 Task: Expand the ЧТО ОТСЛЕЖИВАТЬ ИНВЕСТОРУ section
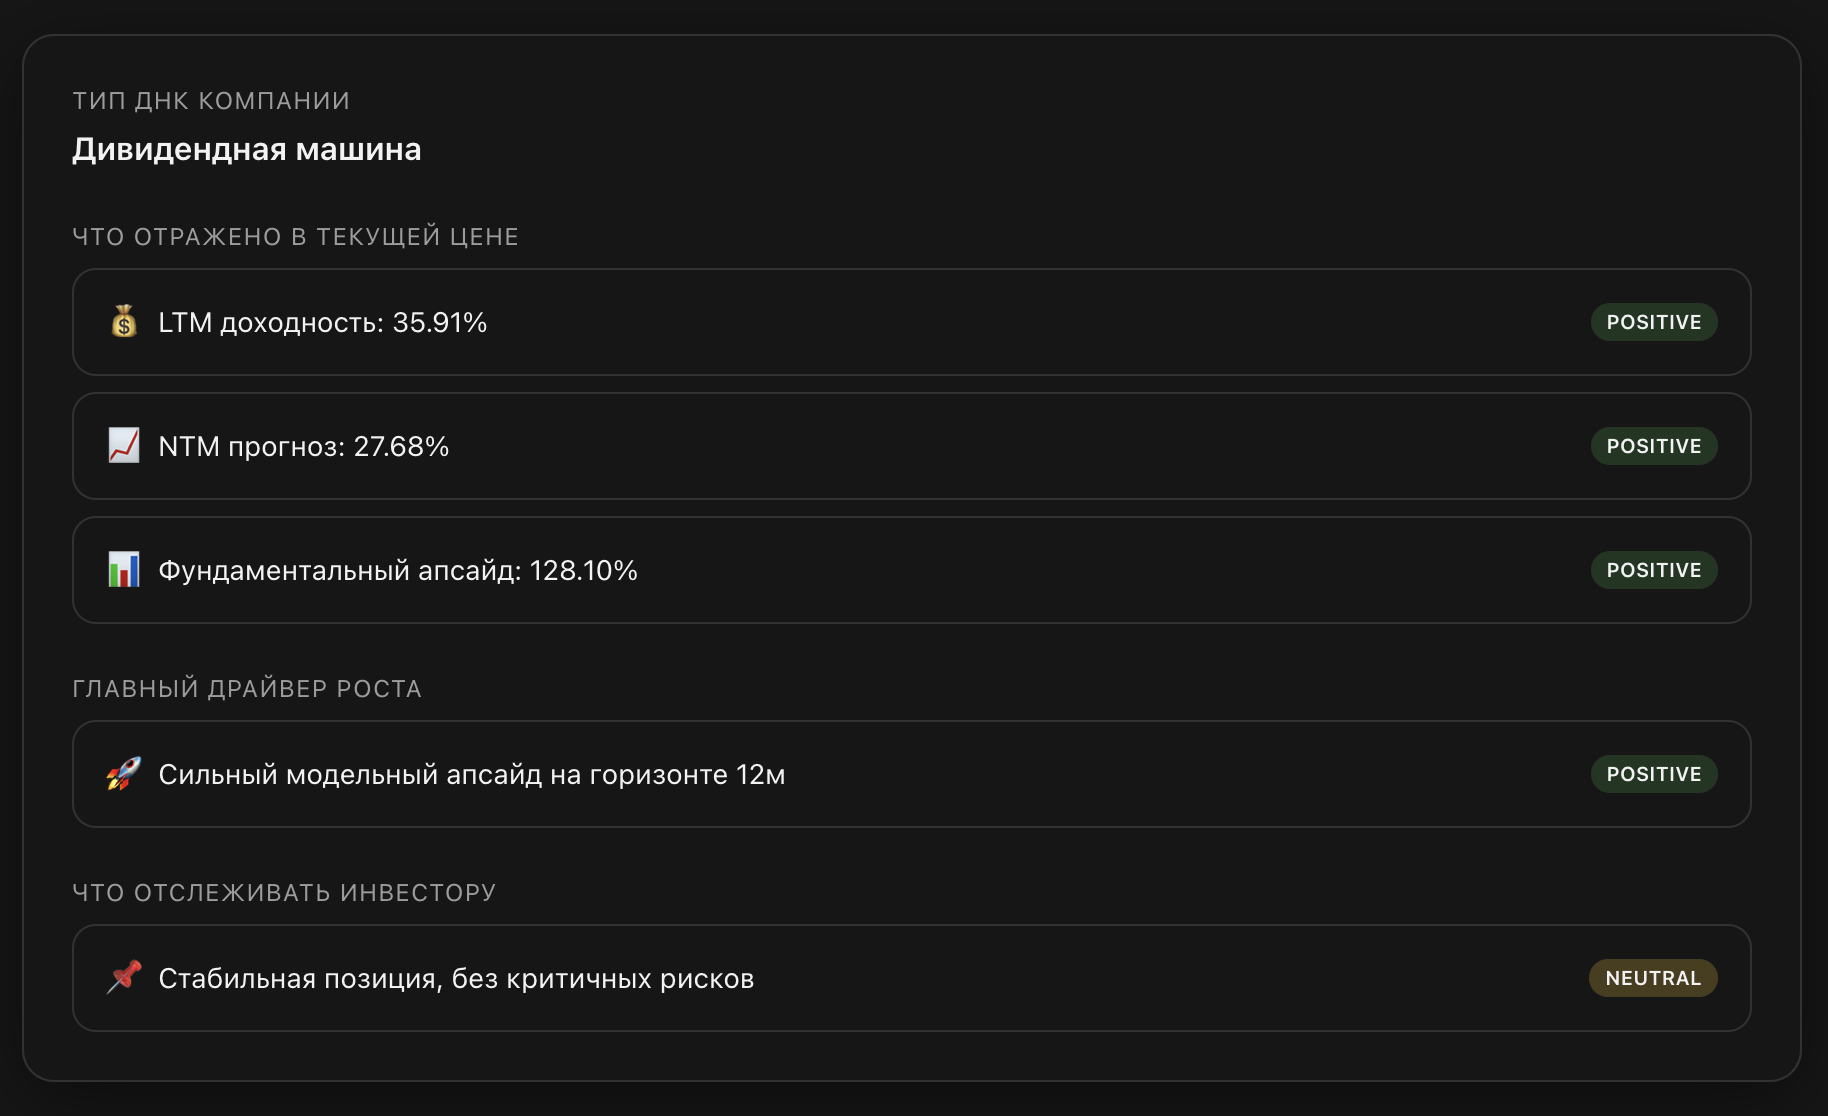[x=283, y=892]
